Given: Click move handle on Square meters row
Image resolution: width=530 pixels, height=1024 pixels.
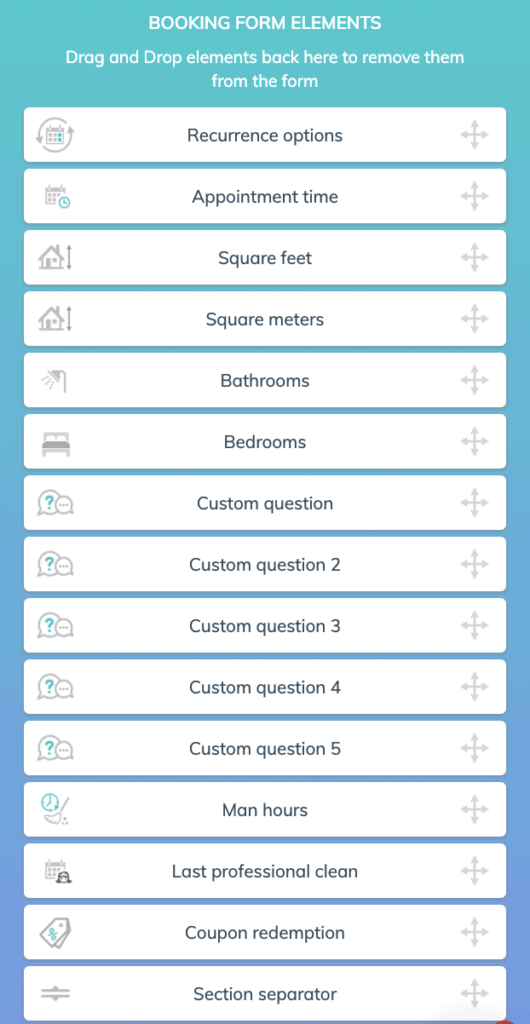Looking at the screenshot, I should [x=475, y=319].
